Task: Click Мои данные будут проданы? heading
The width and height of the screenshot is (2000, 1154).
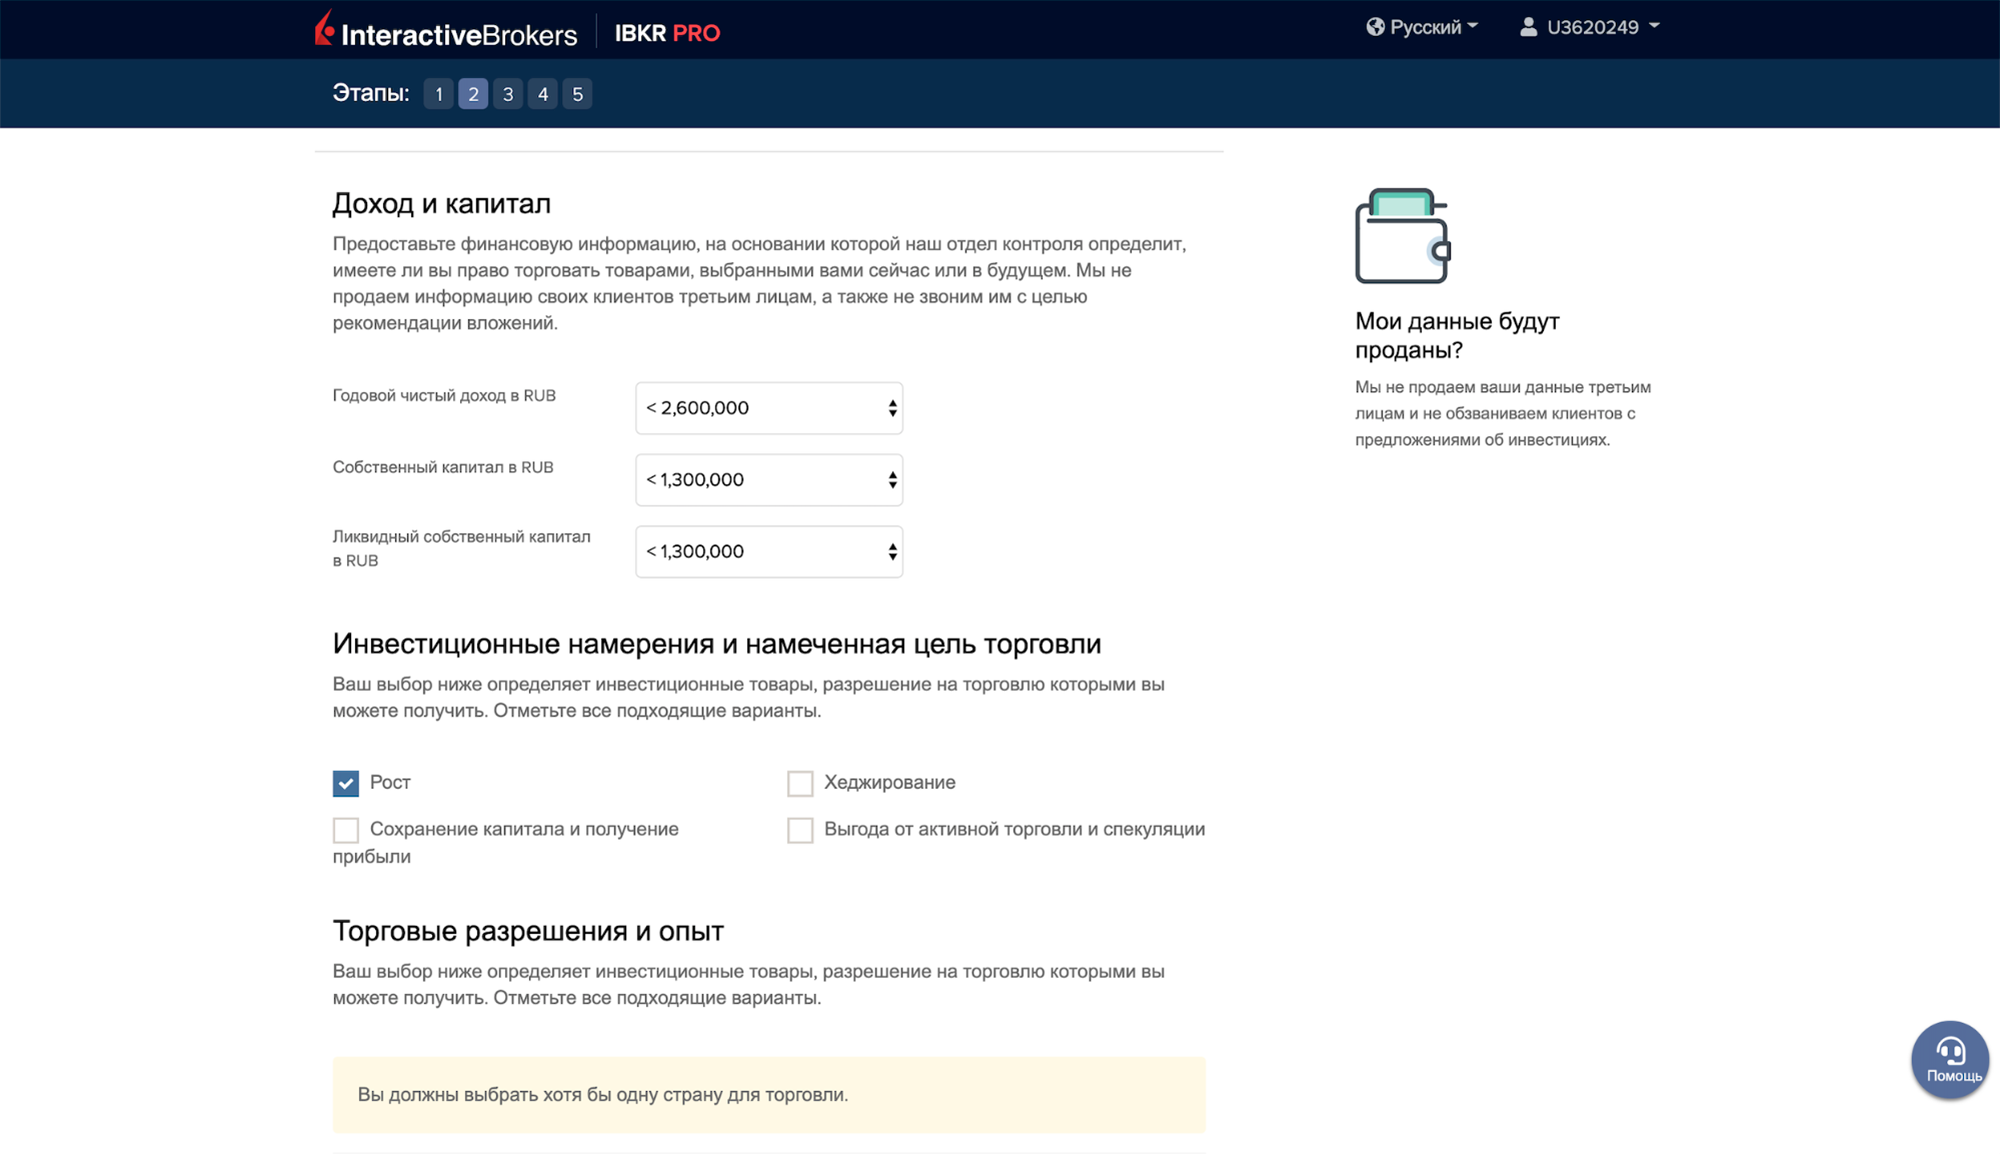Action: click(x=1457, y=335)
